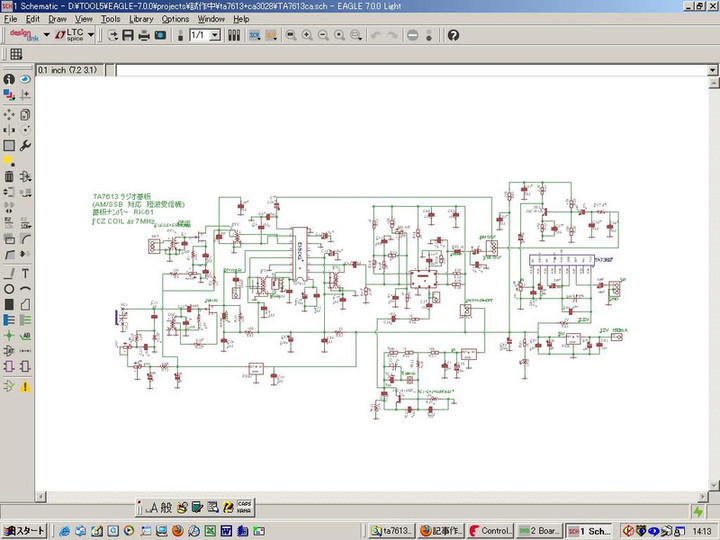720x540 pixels.
Task: Open the Library menu
Action: [141, 19]
